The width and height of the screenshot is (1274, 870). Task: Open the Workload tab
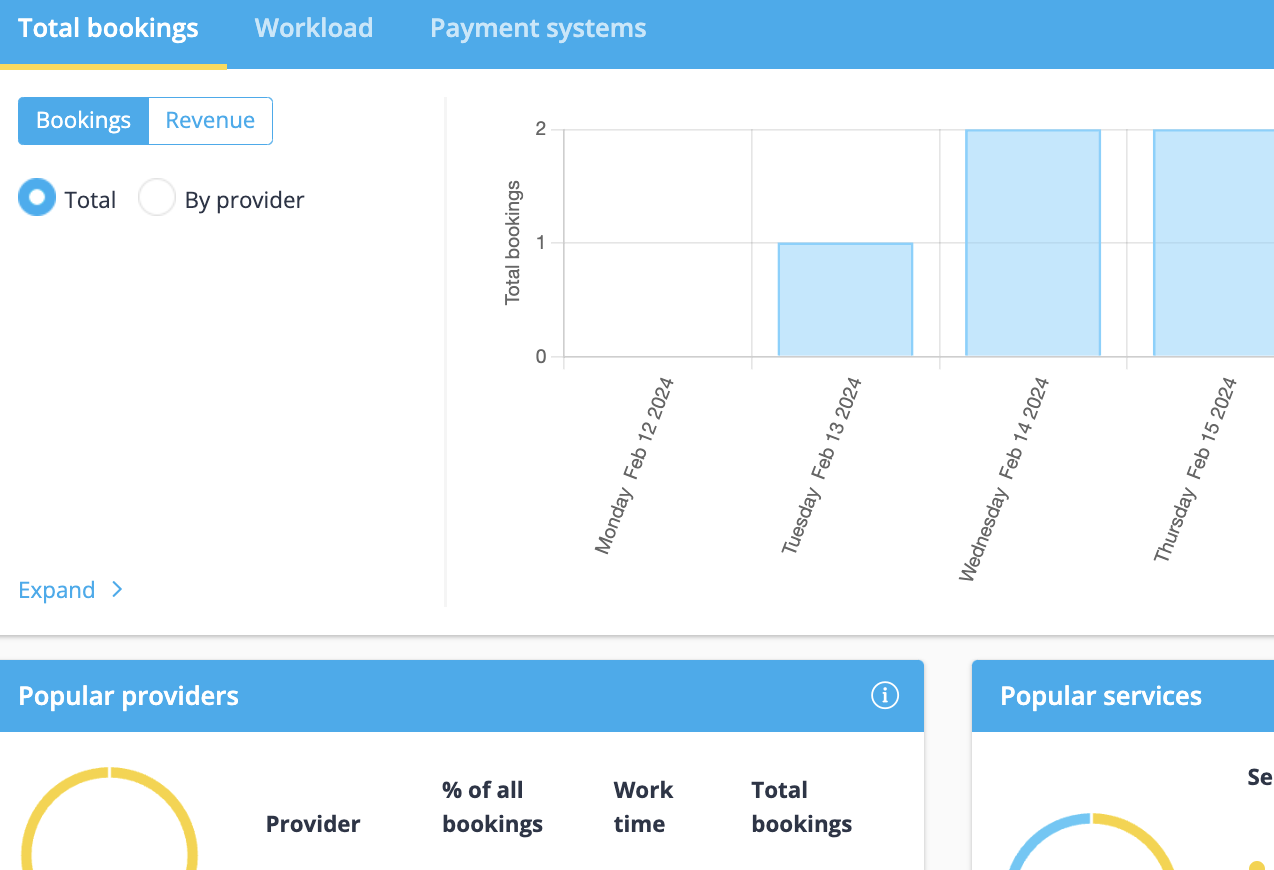pos(314,28)
